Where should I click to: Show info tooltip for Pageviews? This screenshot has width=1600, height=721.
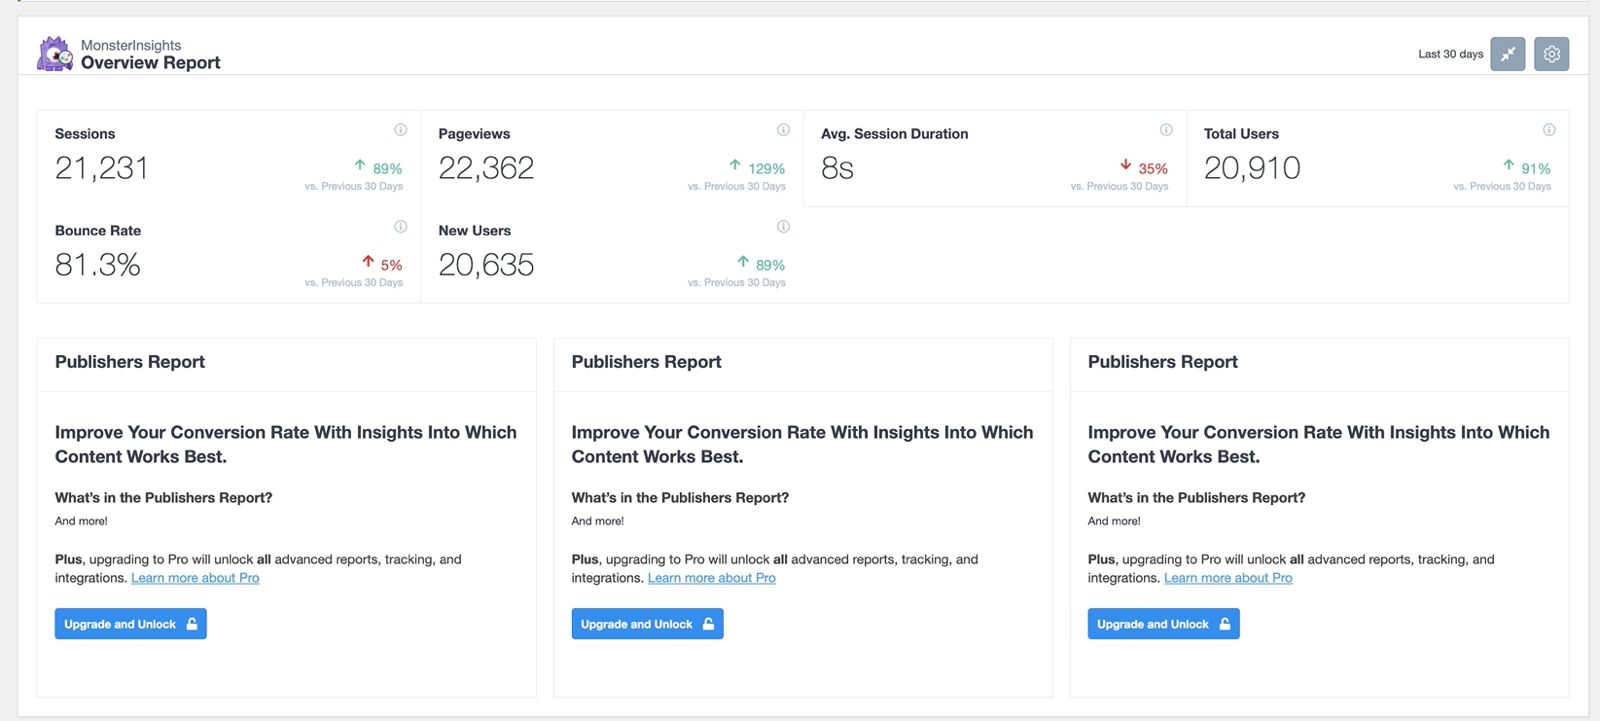pyautogui.click(x=783, y=130)
